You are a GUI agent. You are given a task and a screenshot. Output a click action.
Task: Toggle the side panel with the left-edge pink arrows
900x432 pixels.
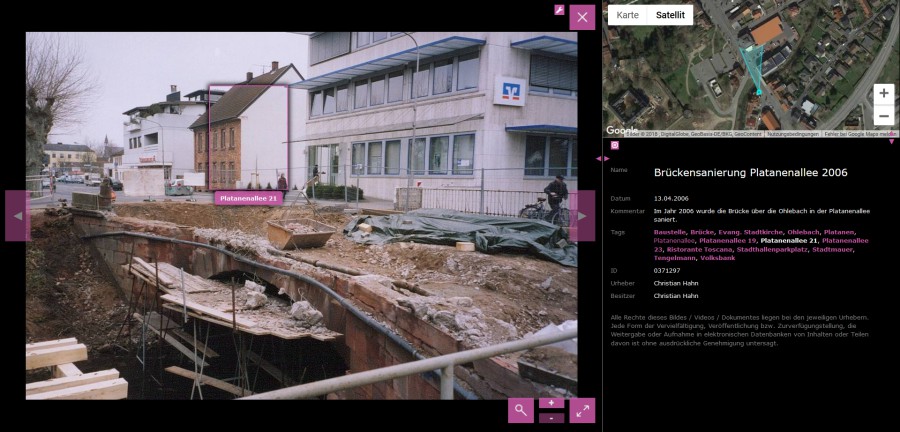point(601,158)
